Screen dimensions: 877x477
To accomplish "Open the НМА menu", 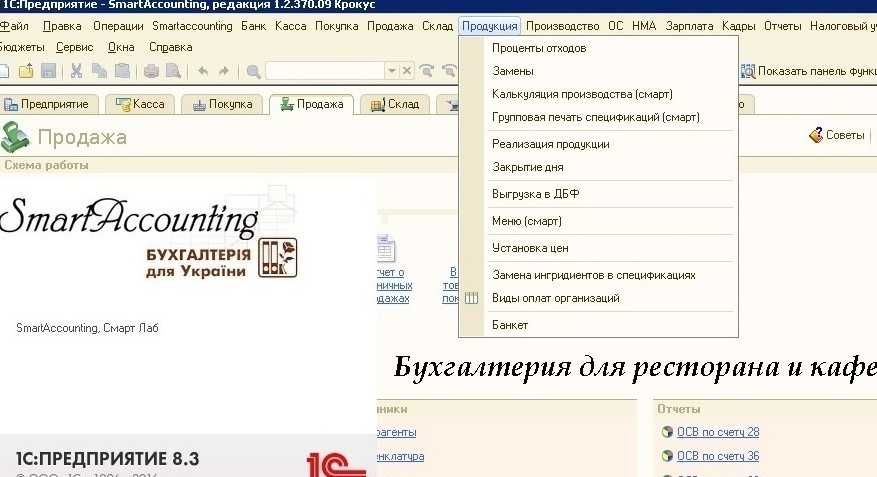I will [644, 26].
